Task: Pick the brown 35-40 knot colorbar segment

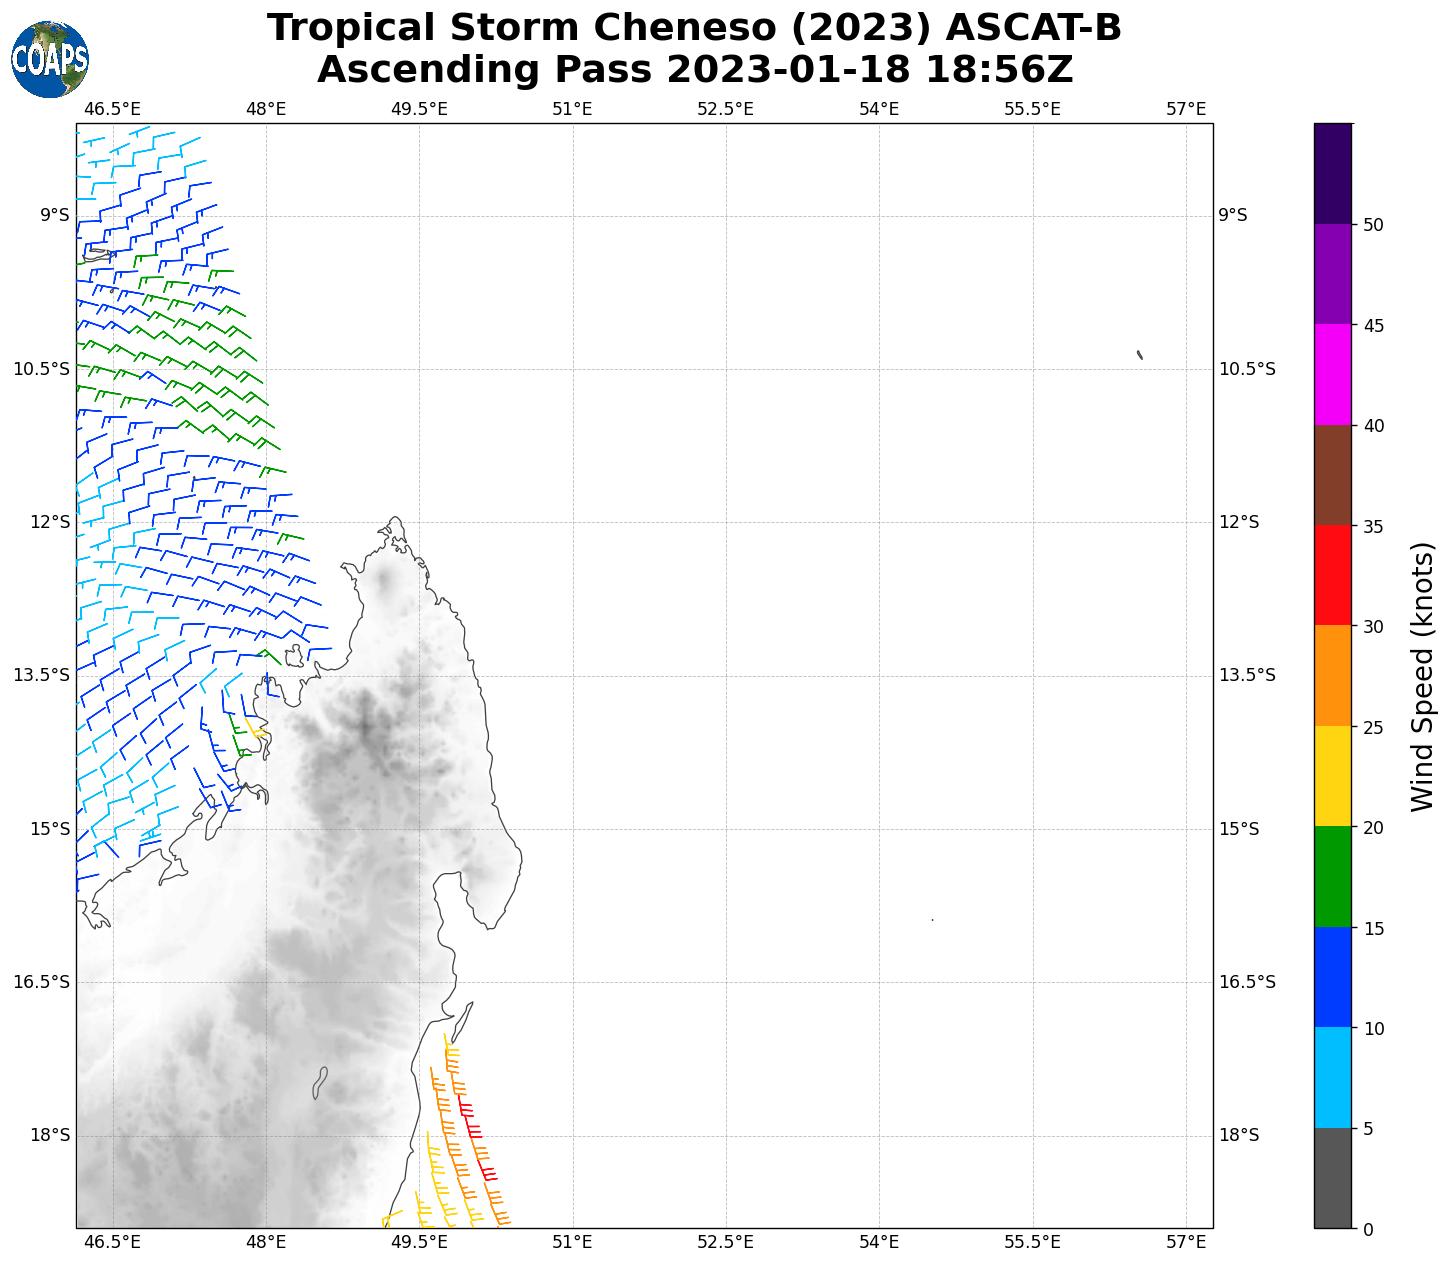Action: 1332,475
